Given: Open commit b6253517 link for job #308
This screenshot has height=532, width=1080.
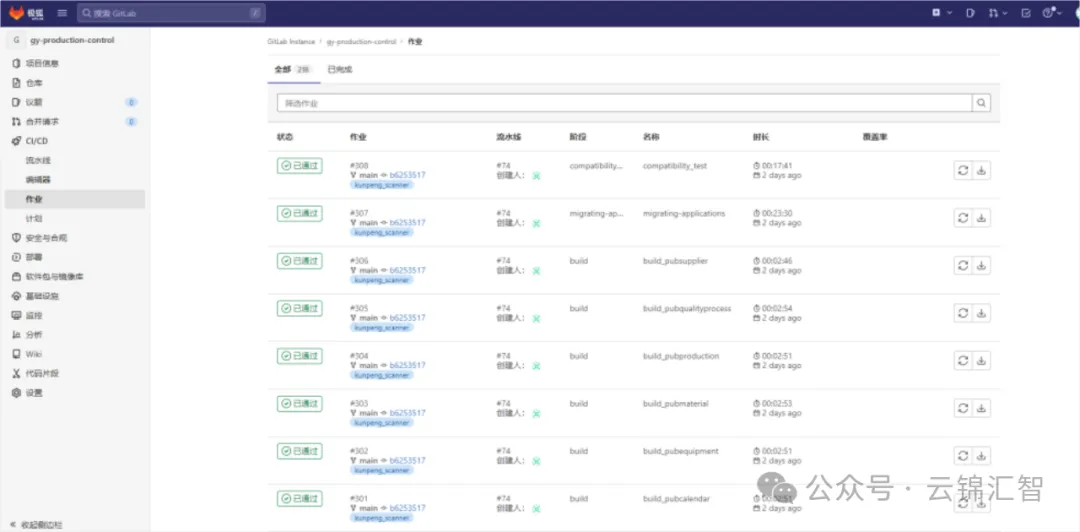Looking at the screenshot, I should [x=407, y=175].
